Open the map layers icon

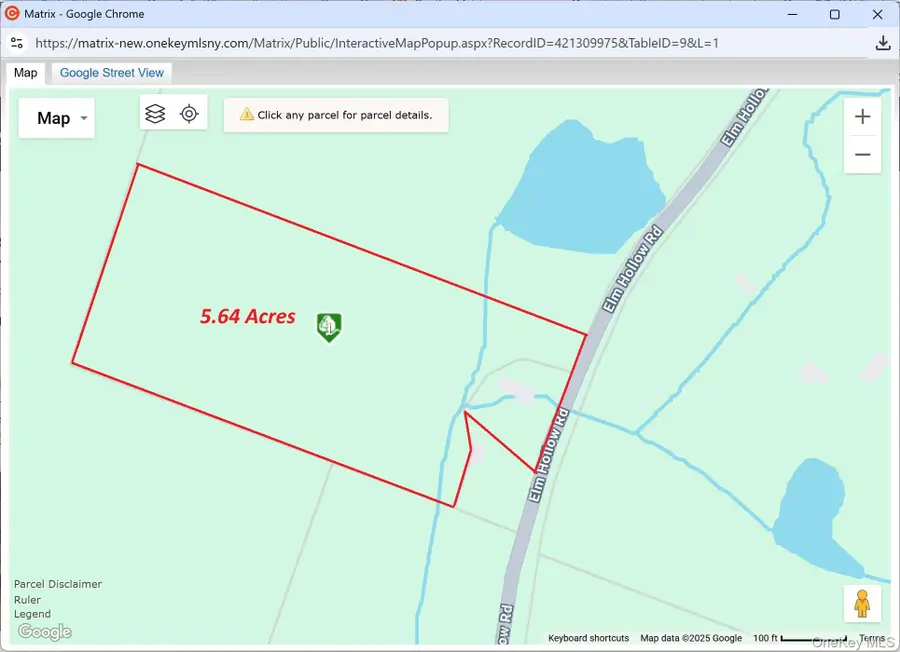coord(155,114)
